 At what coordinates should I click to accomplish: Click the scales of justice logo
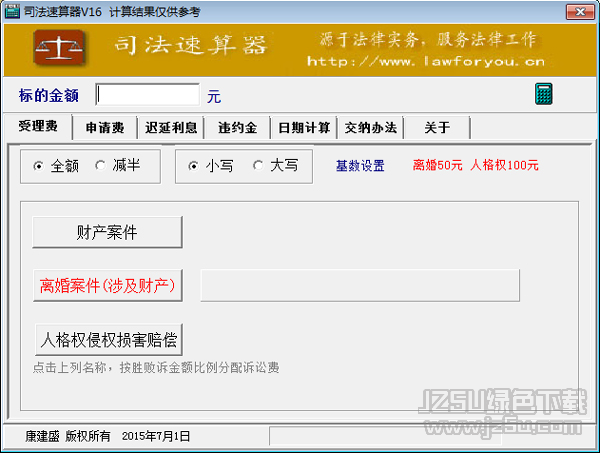(59, 47)
